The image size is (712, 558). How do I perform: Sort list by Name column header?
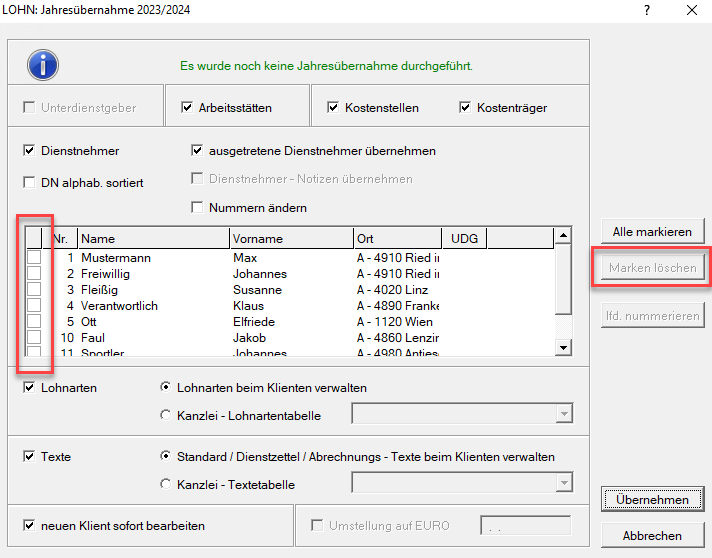pos(152,239)
